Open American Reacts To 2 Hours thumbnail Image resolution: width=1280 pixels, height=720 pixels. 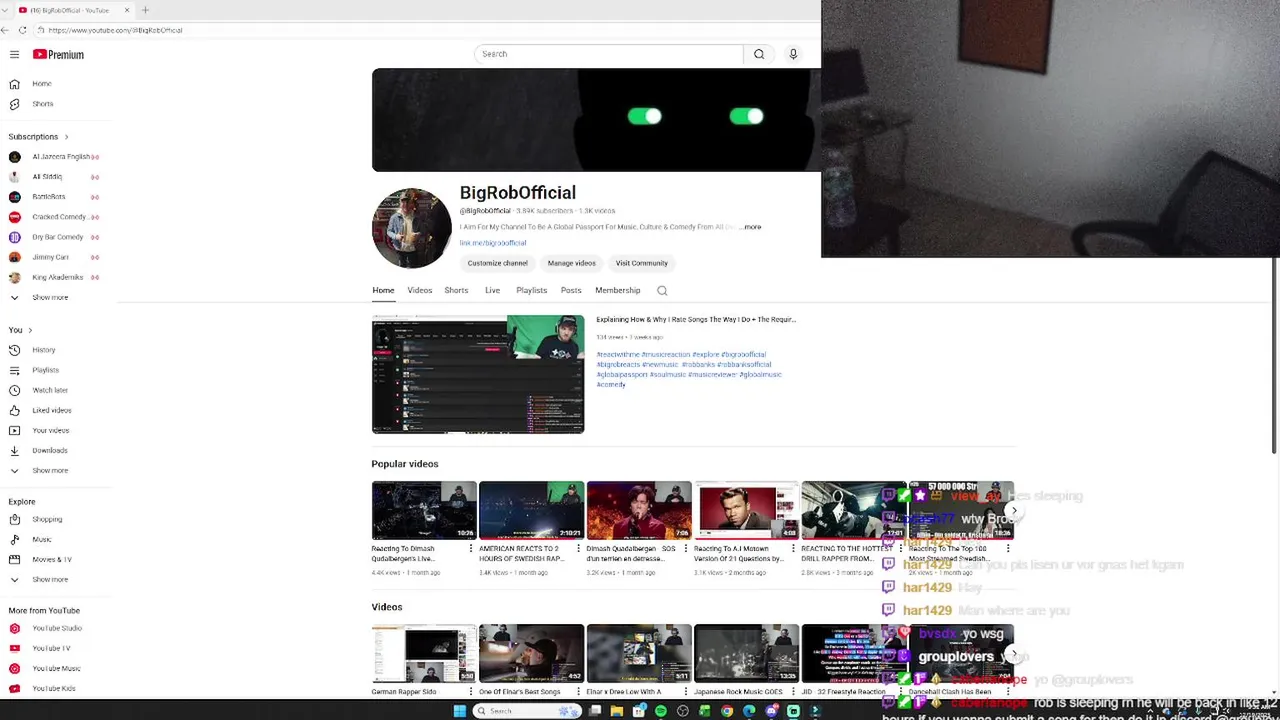pyautogui.click(x=531, y=510)
